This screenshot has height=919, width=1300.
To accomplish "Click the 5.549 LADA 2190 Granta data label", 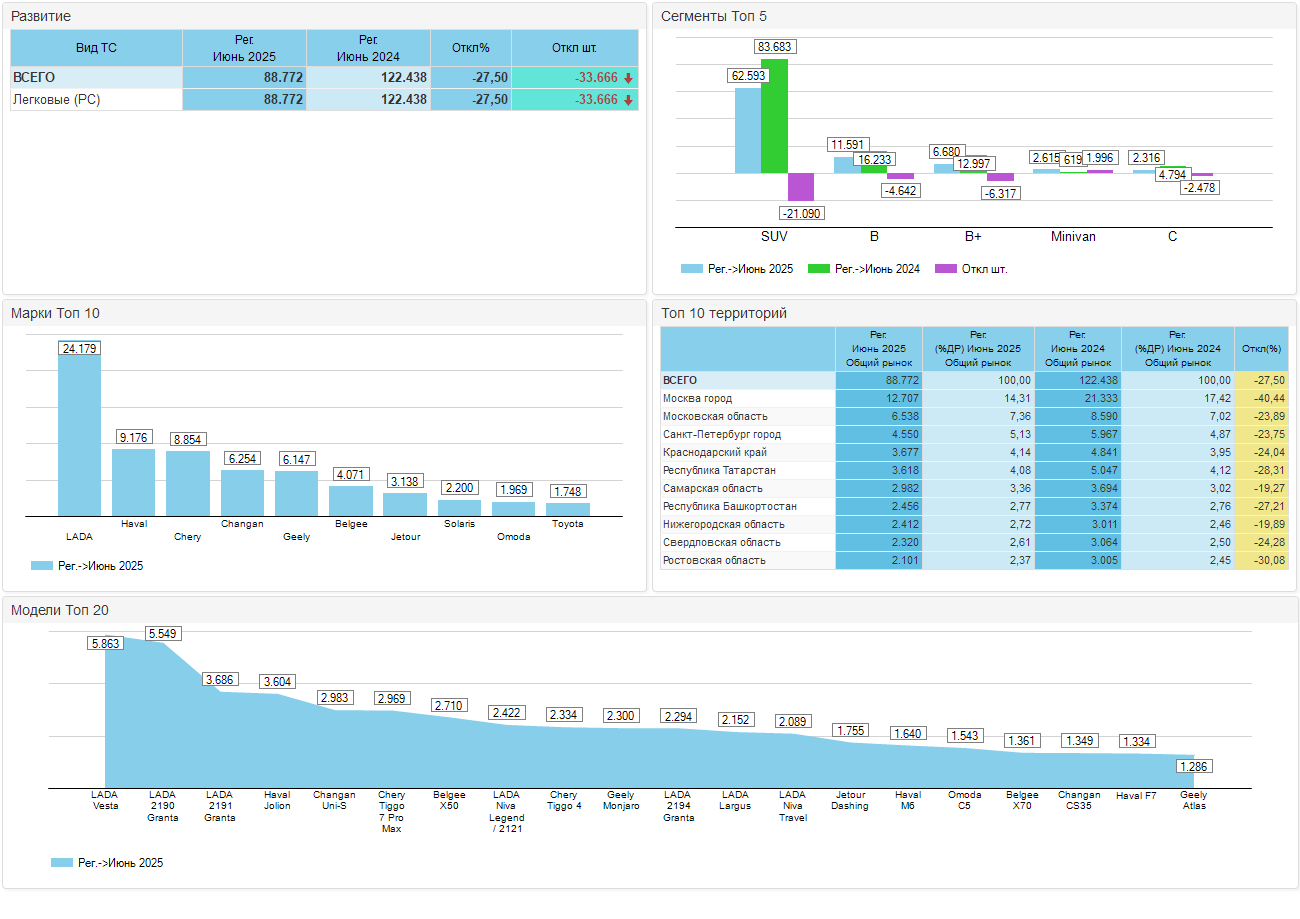I will (x=163, y=633).
